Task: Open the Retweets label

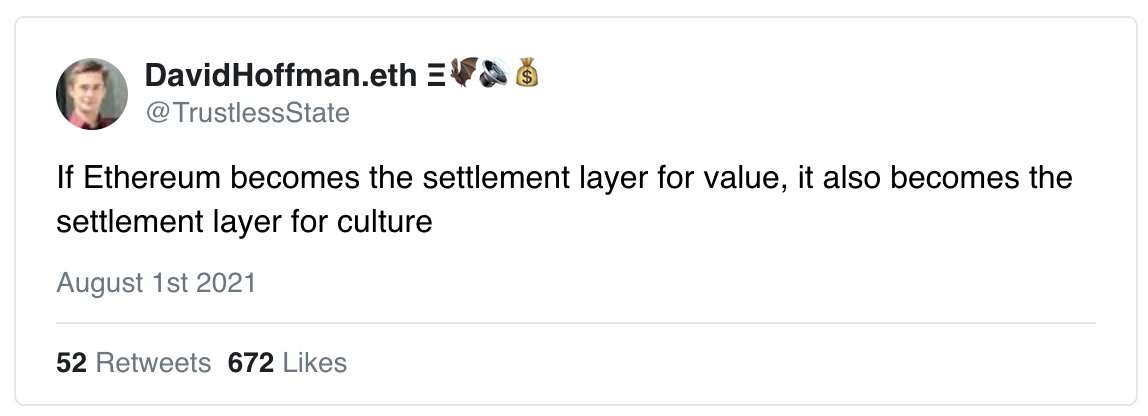Action: pos(153,362)
